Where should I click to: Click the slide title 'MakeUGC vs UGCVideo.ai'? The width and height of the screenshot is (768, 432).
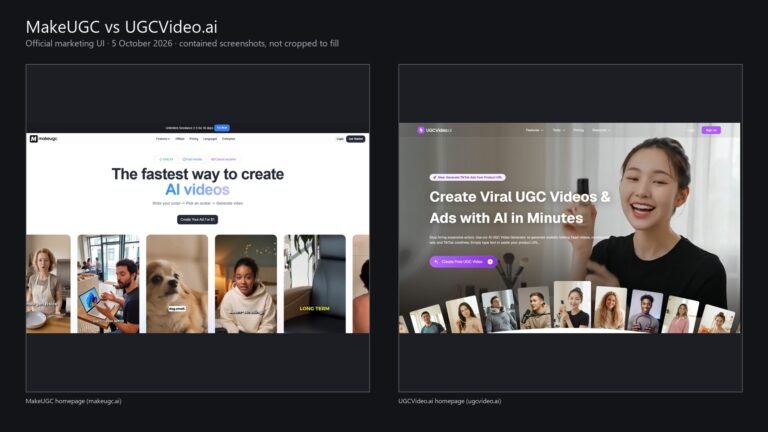(x=121, y=27)
